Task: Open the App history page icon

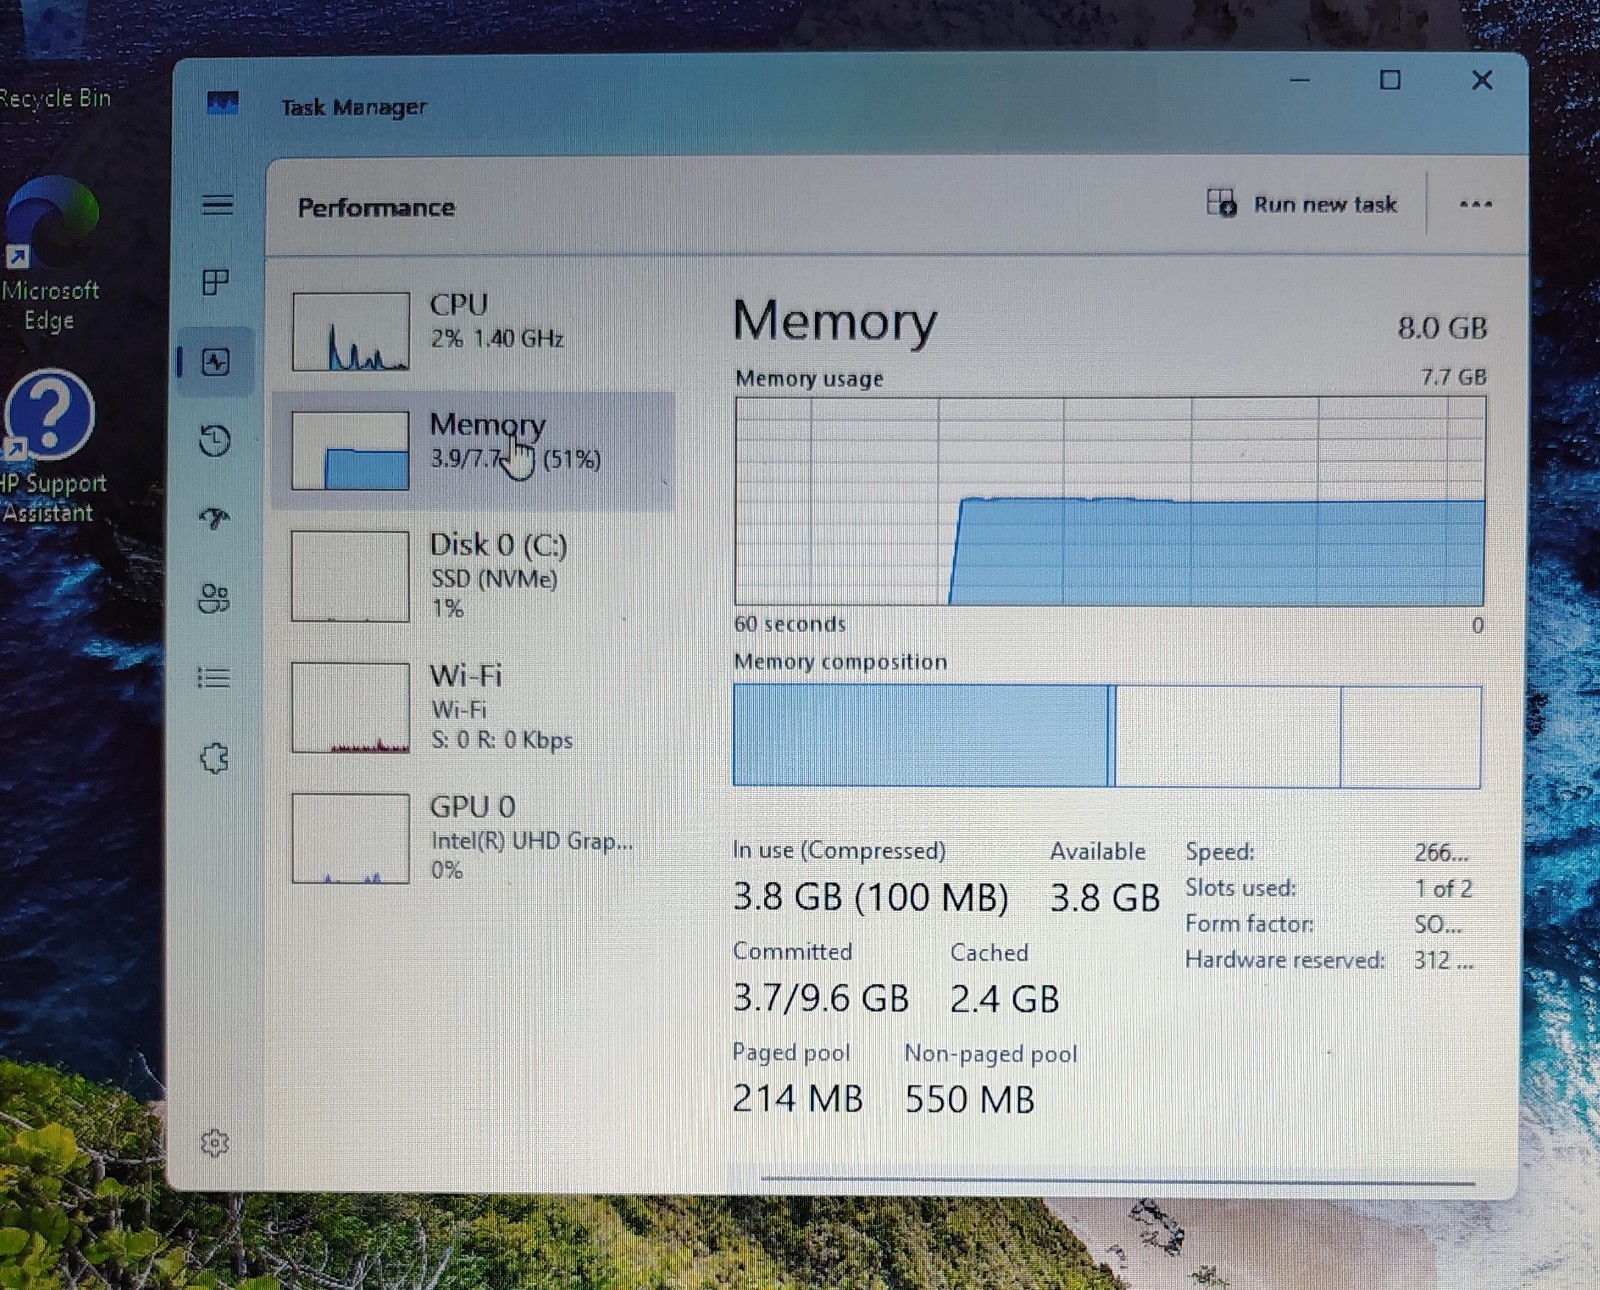Action: coord(215,440)
